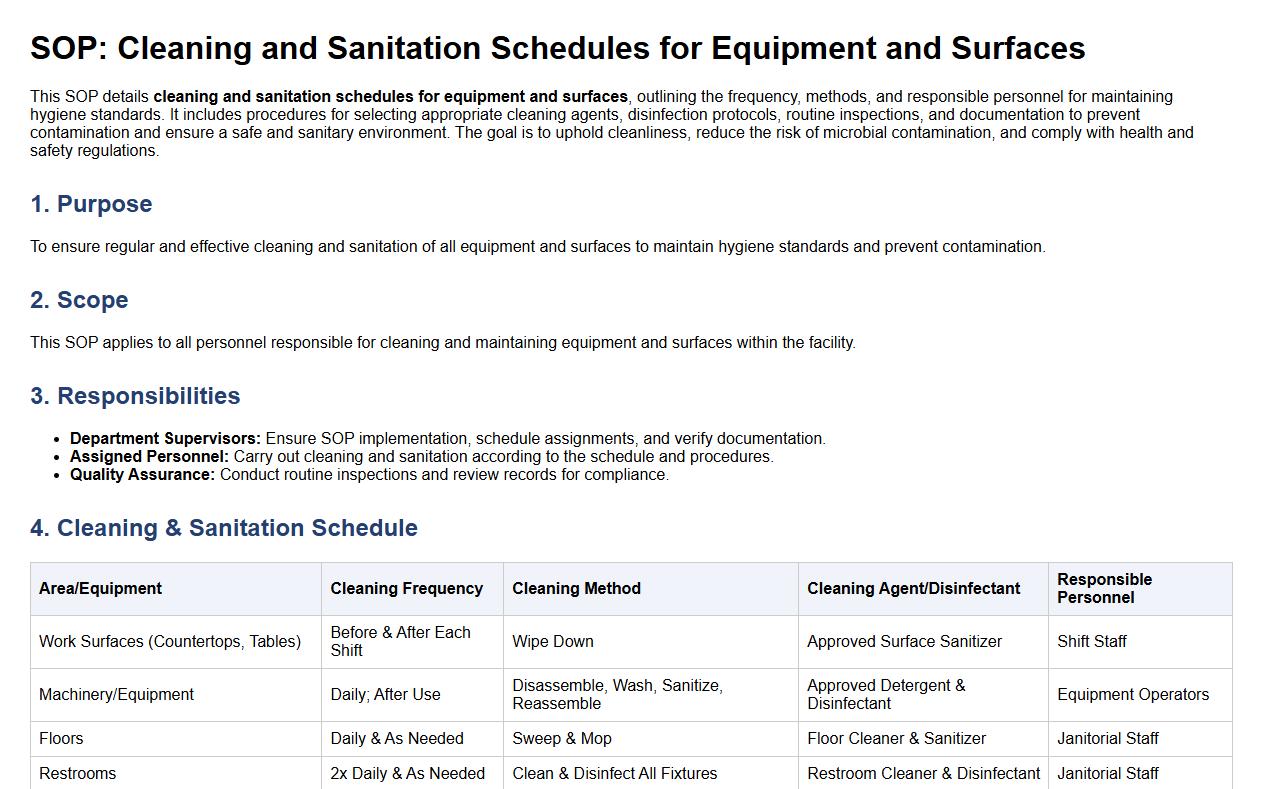Viewport: 1263px width, 789px height.
Task: Click the "Cleaning Agent/Disinfectant" column header
Action: point(913,588)
